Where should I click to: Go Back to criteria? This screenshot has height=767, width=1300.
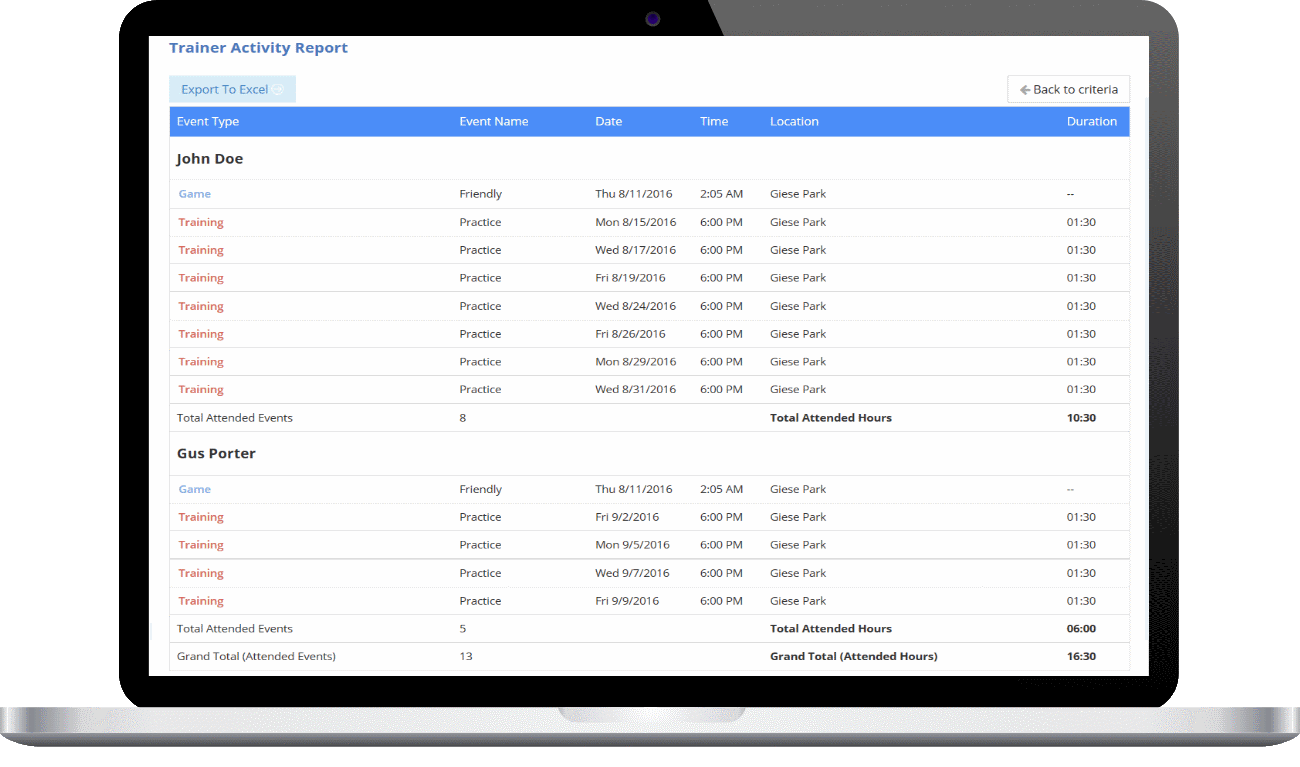click(1068, 89)
